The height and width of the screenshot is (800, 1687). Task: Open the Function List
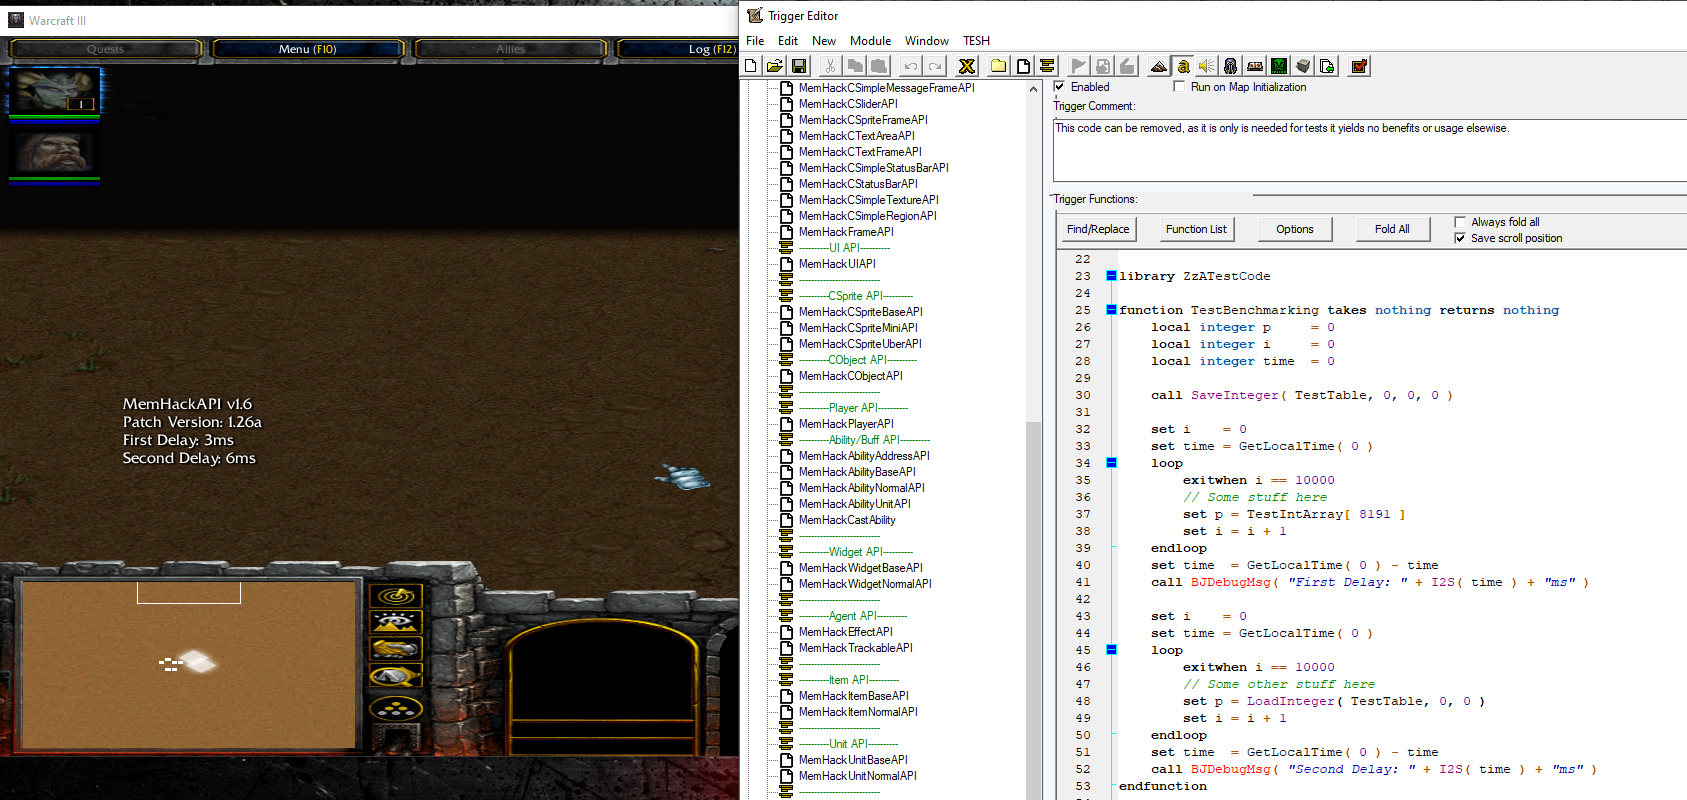pos(1196,229)
